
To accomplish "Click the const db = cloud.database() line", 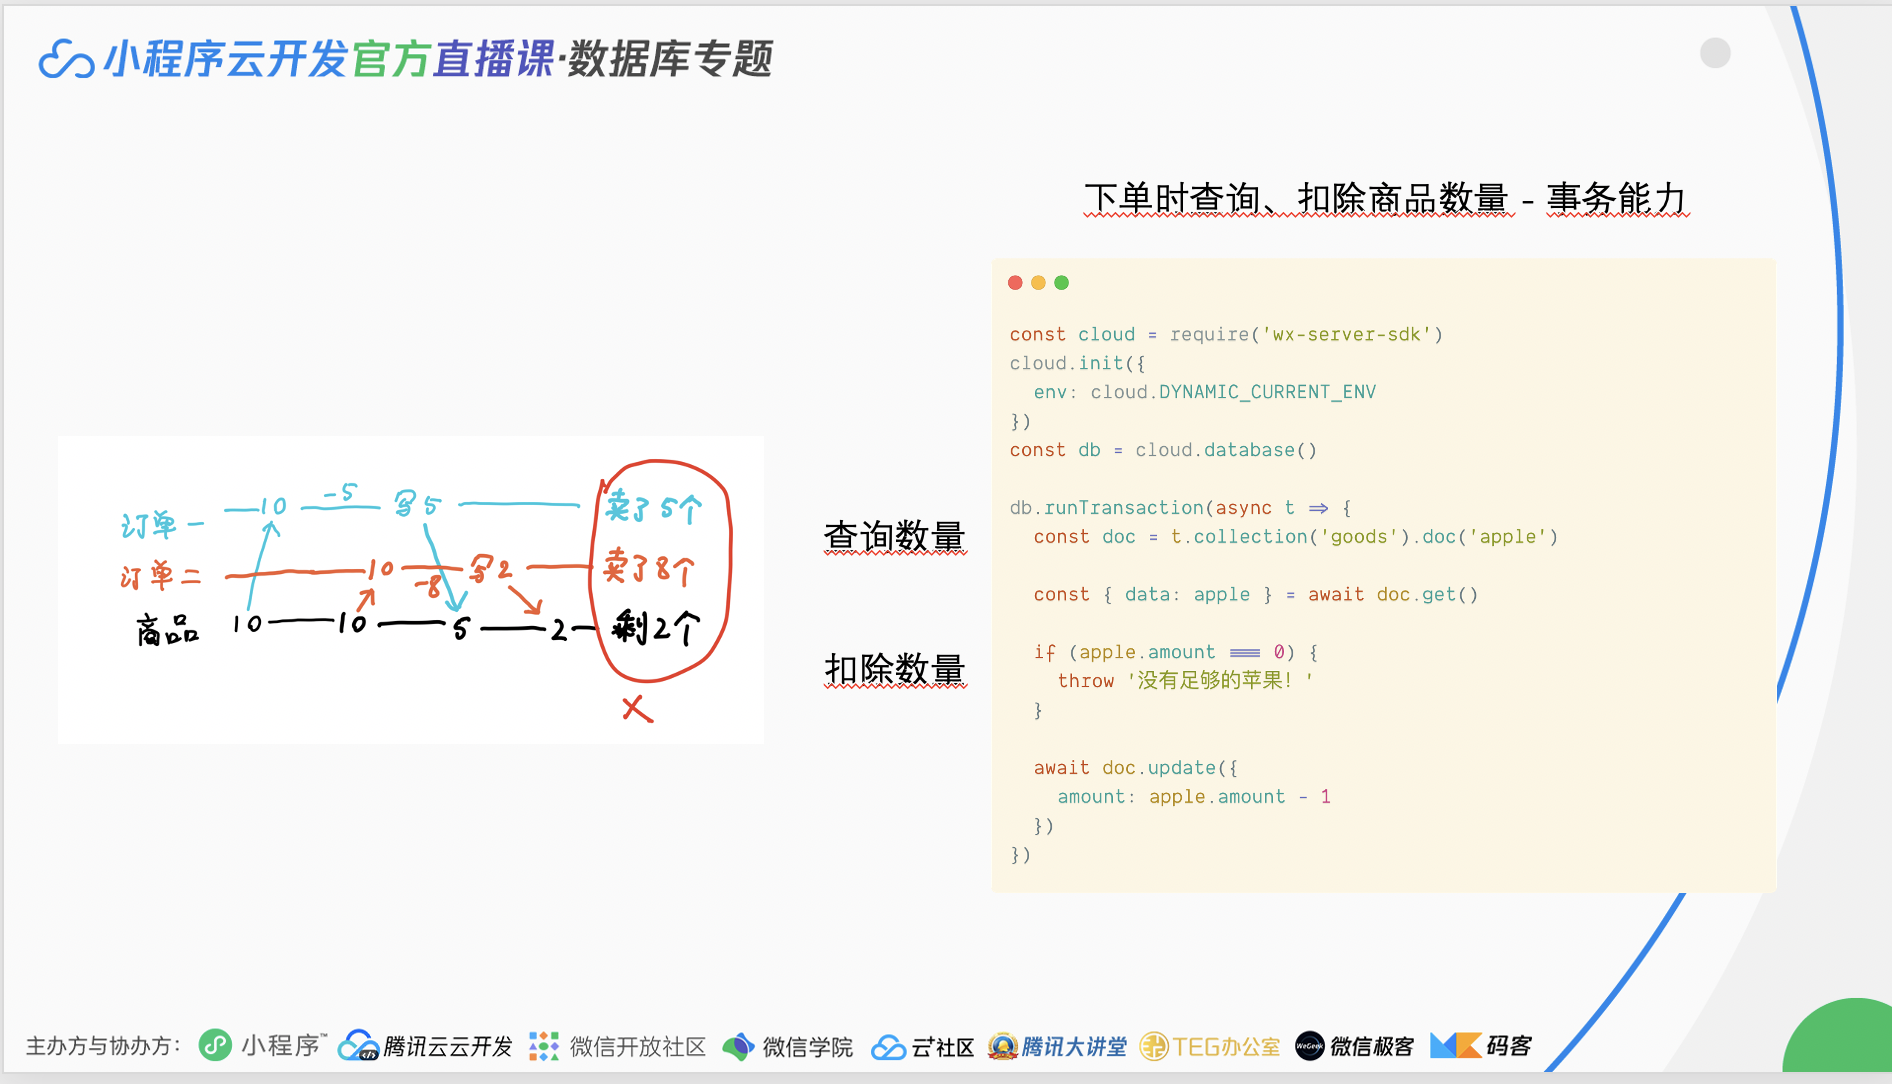I will pyautogui.click(x=1163, y=450).
